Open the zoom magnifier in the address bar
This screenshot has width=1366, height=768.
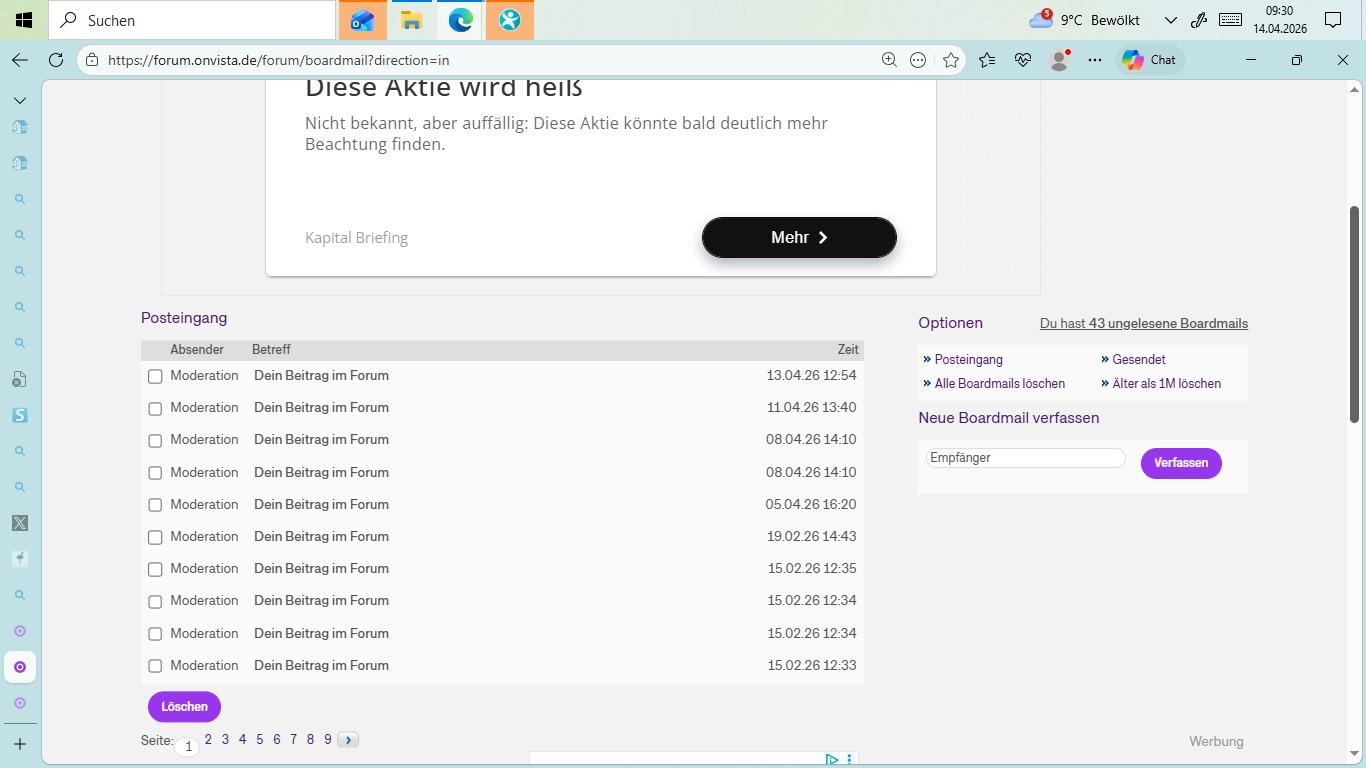click(889, 60)
